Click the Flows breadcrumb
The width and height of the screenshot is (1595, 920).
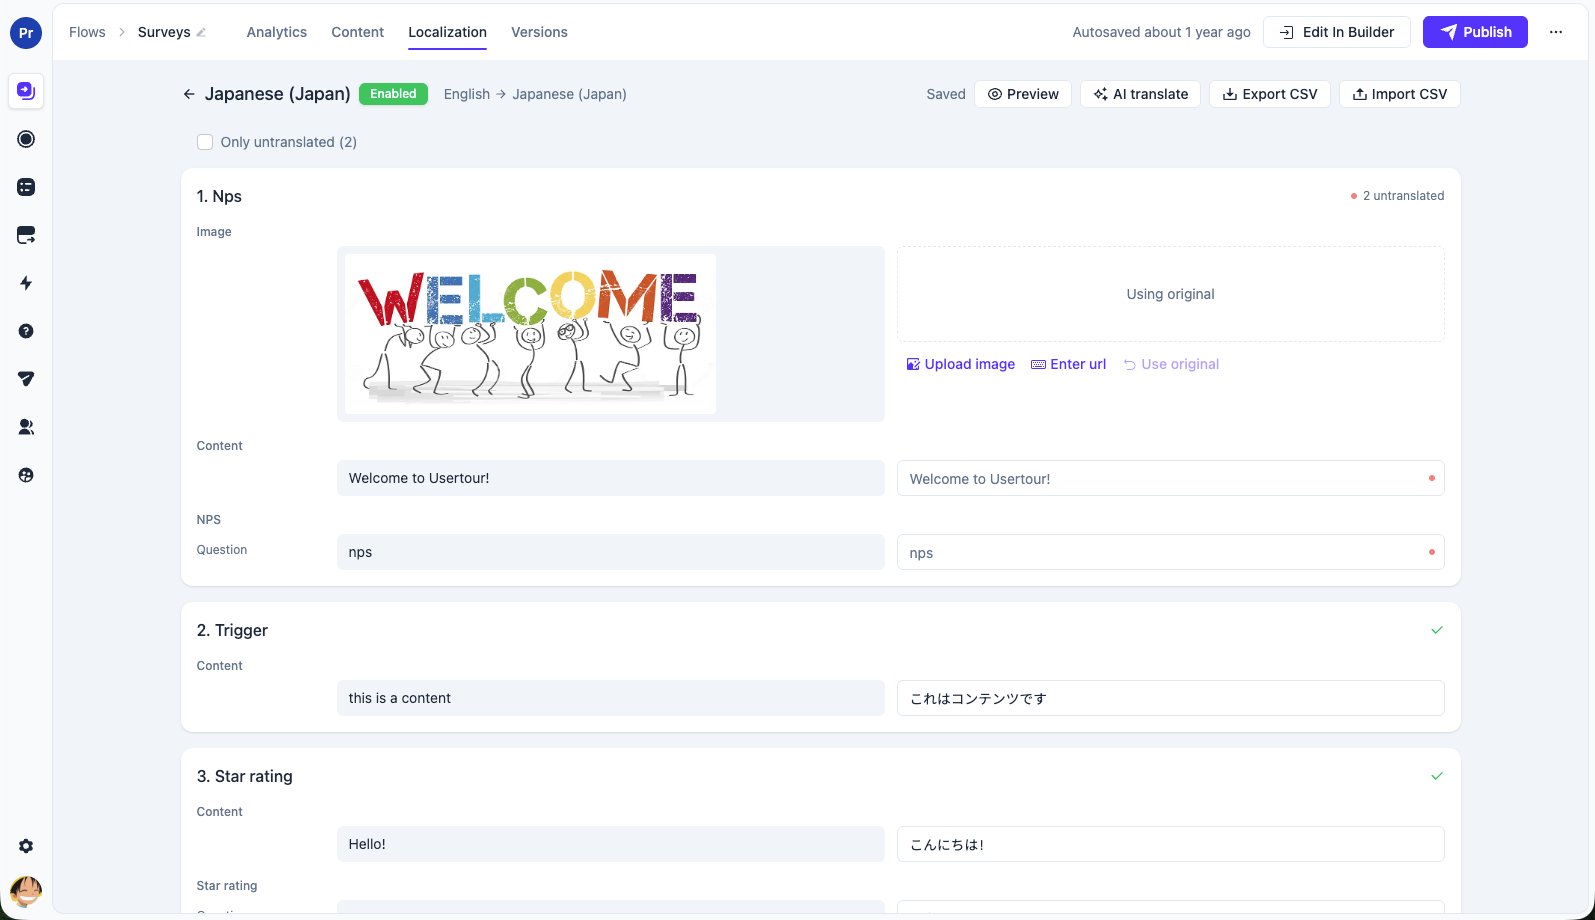pos(87,32)
